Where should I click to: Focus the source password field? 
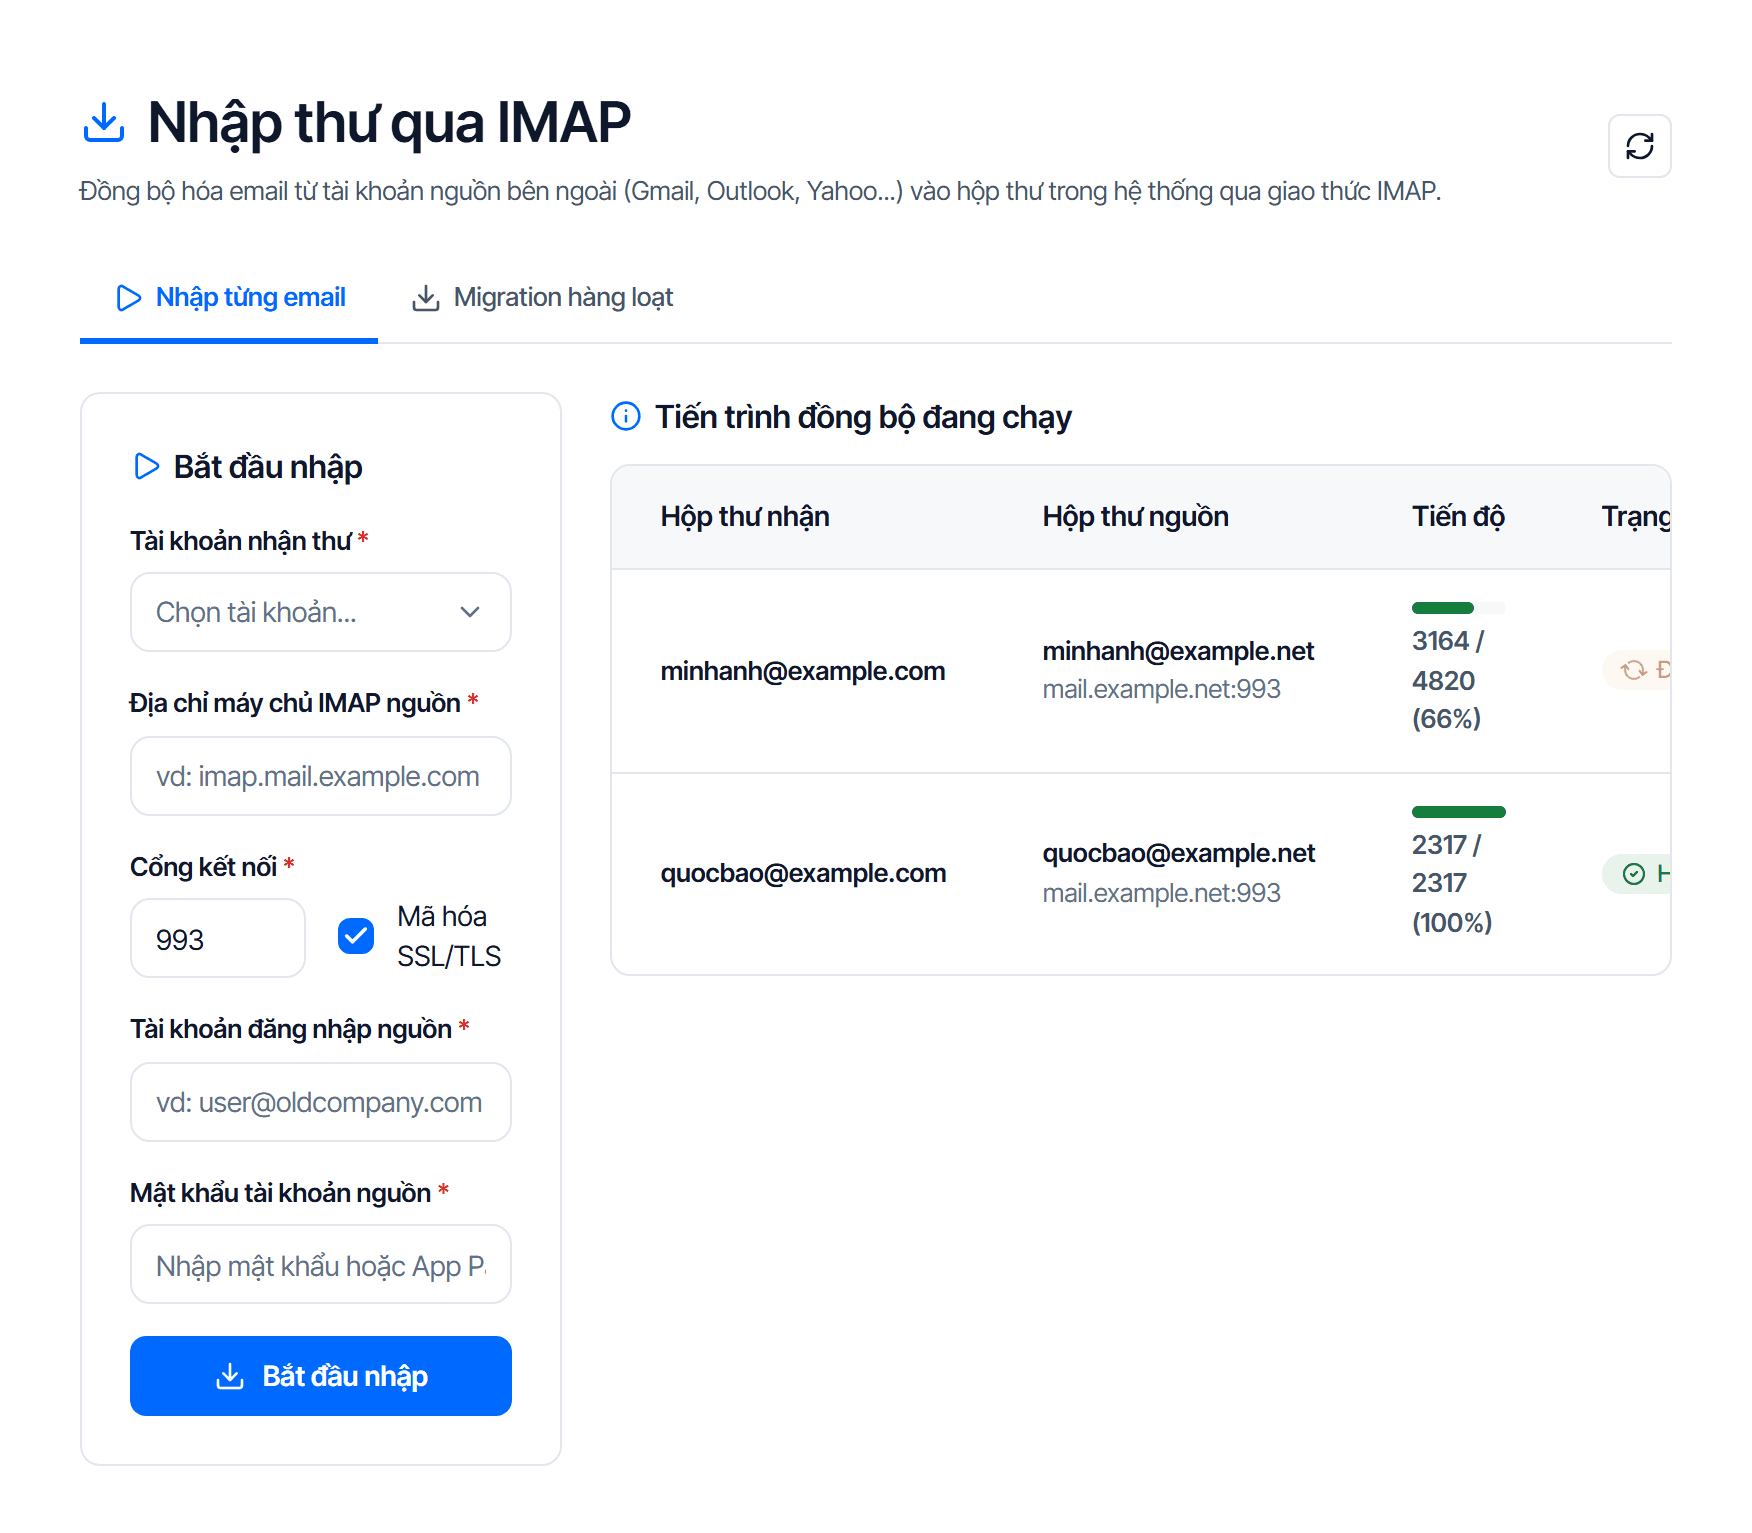coord(321,1264)
